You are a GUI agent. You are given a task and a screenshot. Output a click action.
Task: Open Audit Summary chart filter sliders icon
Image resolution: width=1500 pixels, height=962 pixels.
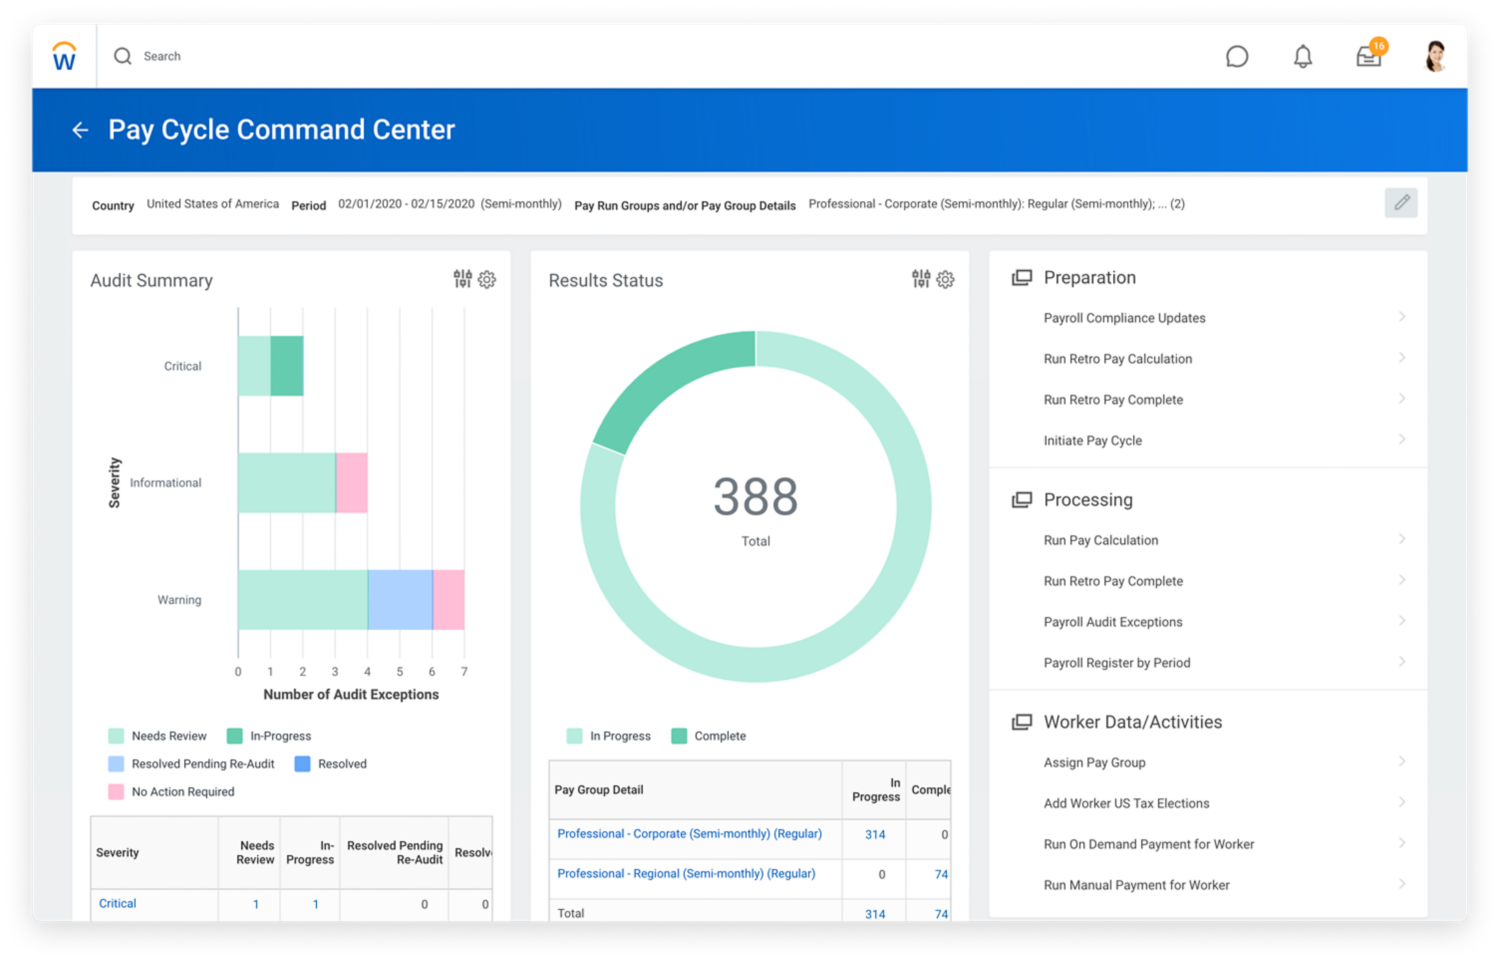tap(462, 279)
